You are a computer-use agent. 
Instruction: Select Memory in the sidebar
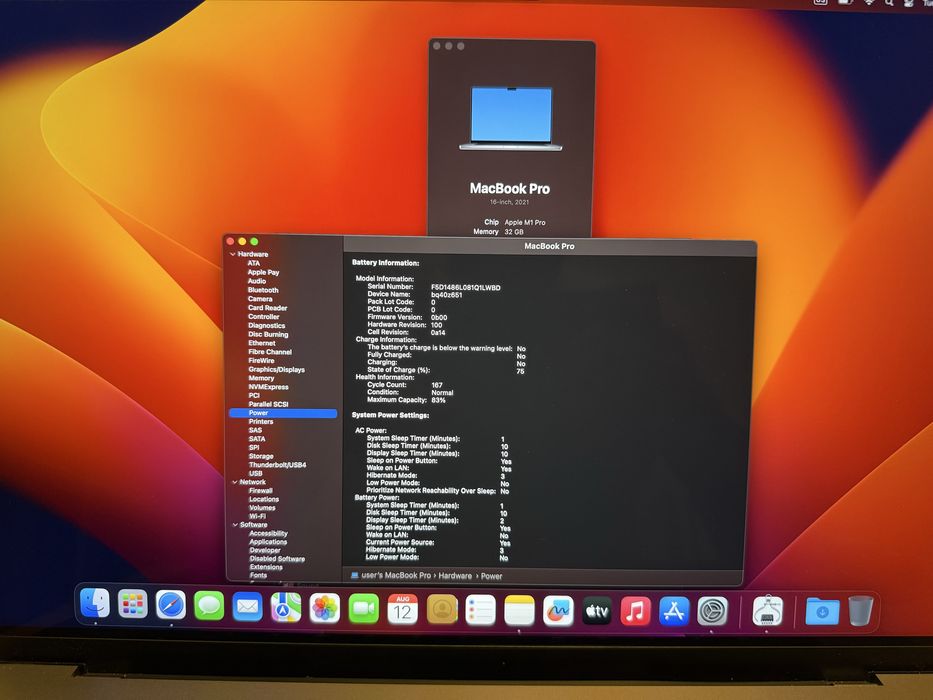tap(261, 378)
